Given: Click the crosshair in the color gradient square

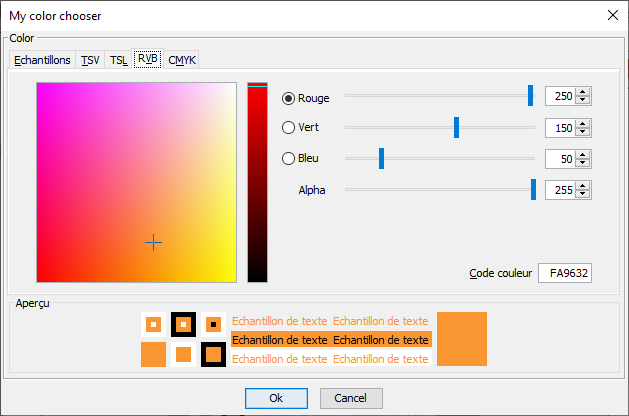Looking at the screenshot, I should pyautogui.click(x=153, y=242).
